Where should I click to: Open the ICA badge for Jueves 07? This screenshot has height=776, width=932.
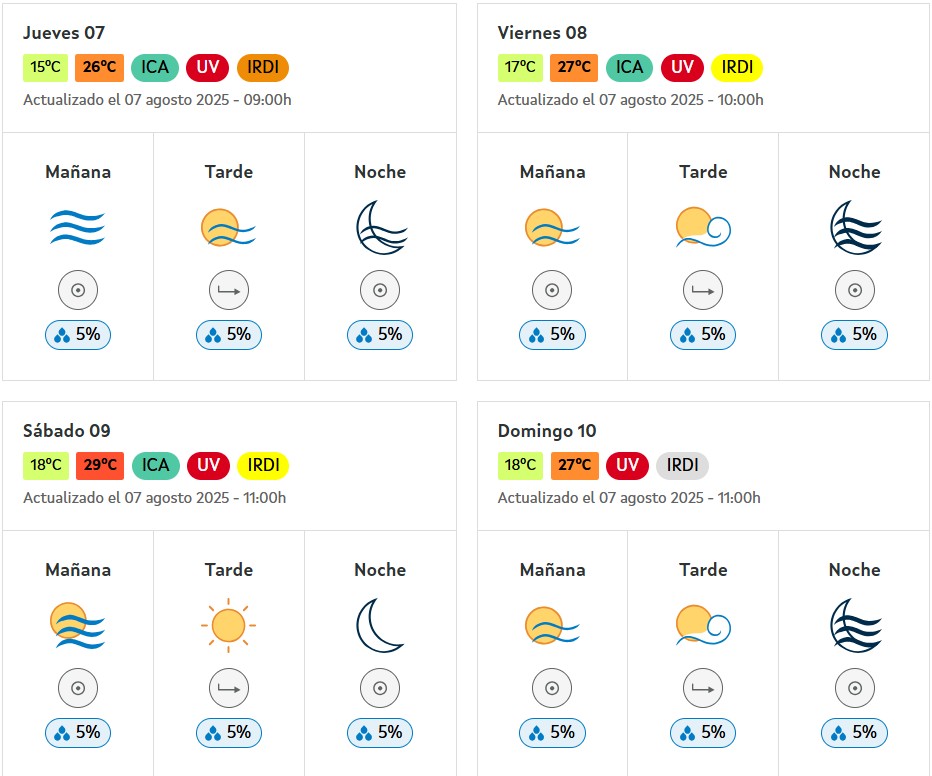tap(155, 67)
